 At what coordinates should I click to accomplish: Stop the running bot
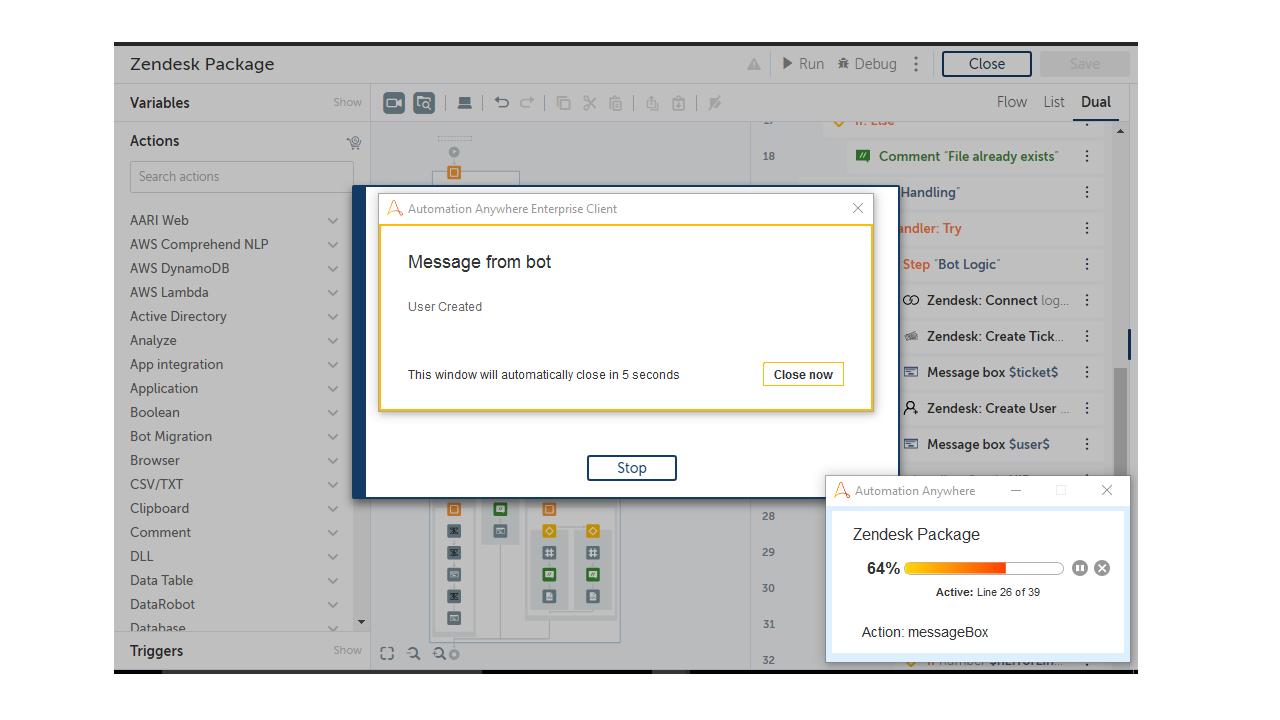click(632, 468)
